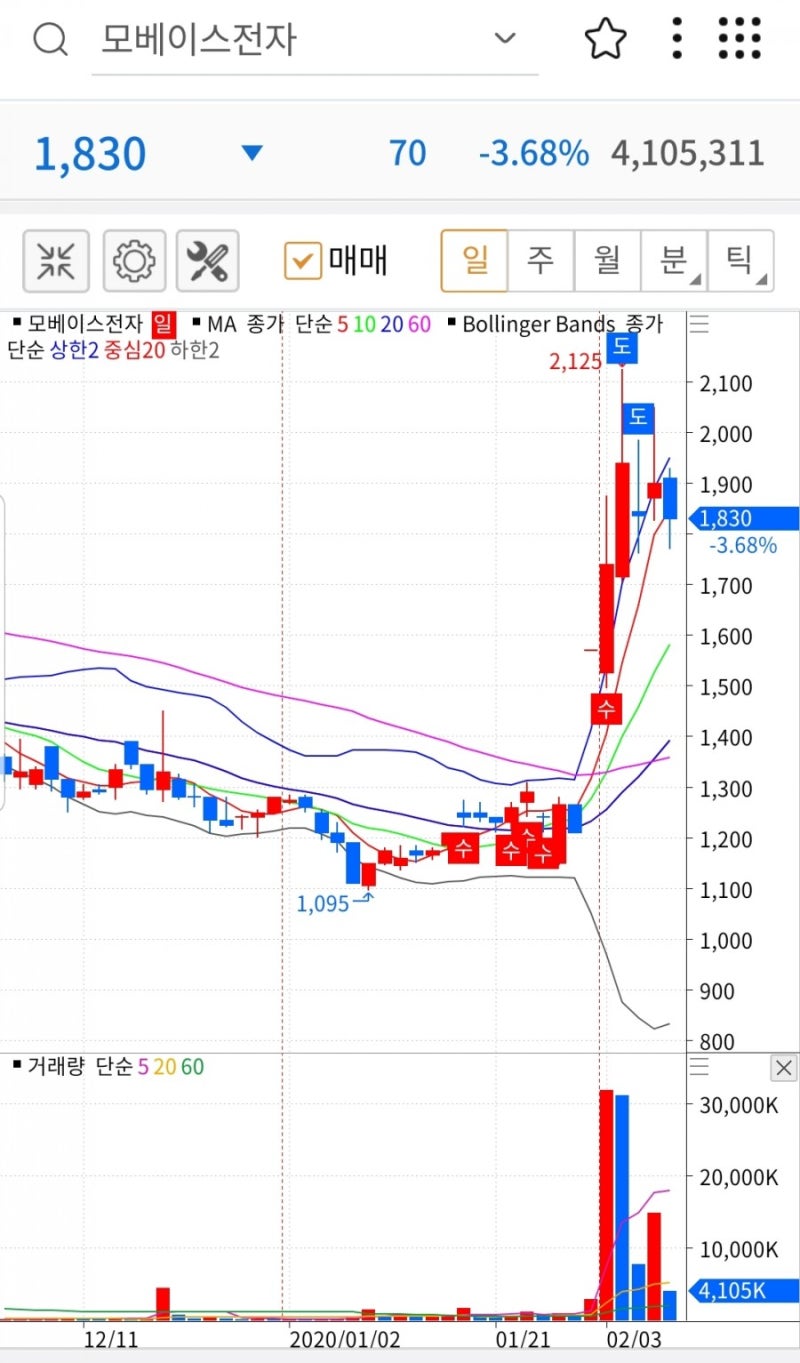The height and width of the screenshot is (1363, 800).
Task: Tap the down triangle price indicator
Action: pyautogui.click(x=252, y=153)
